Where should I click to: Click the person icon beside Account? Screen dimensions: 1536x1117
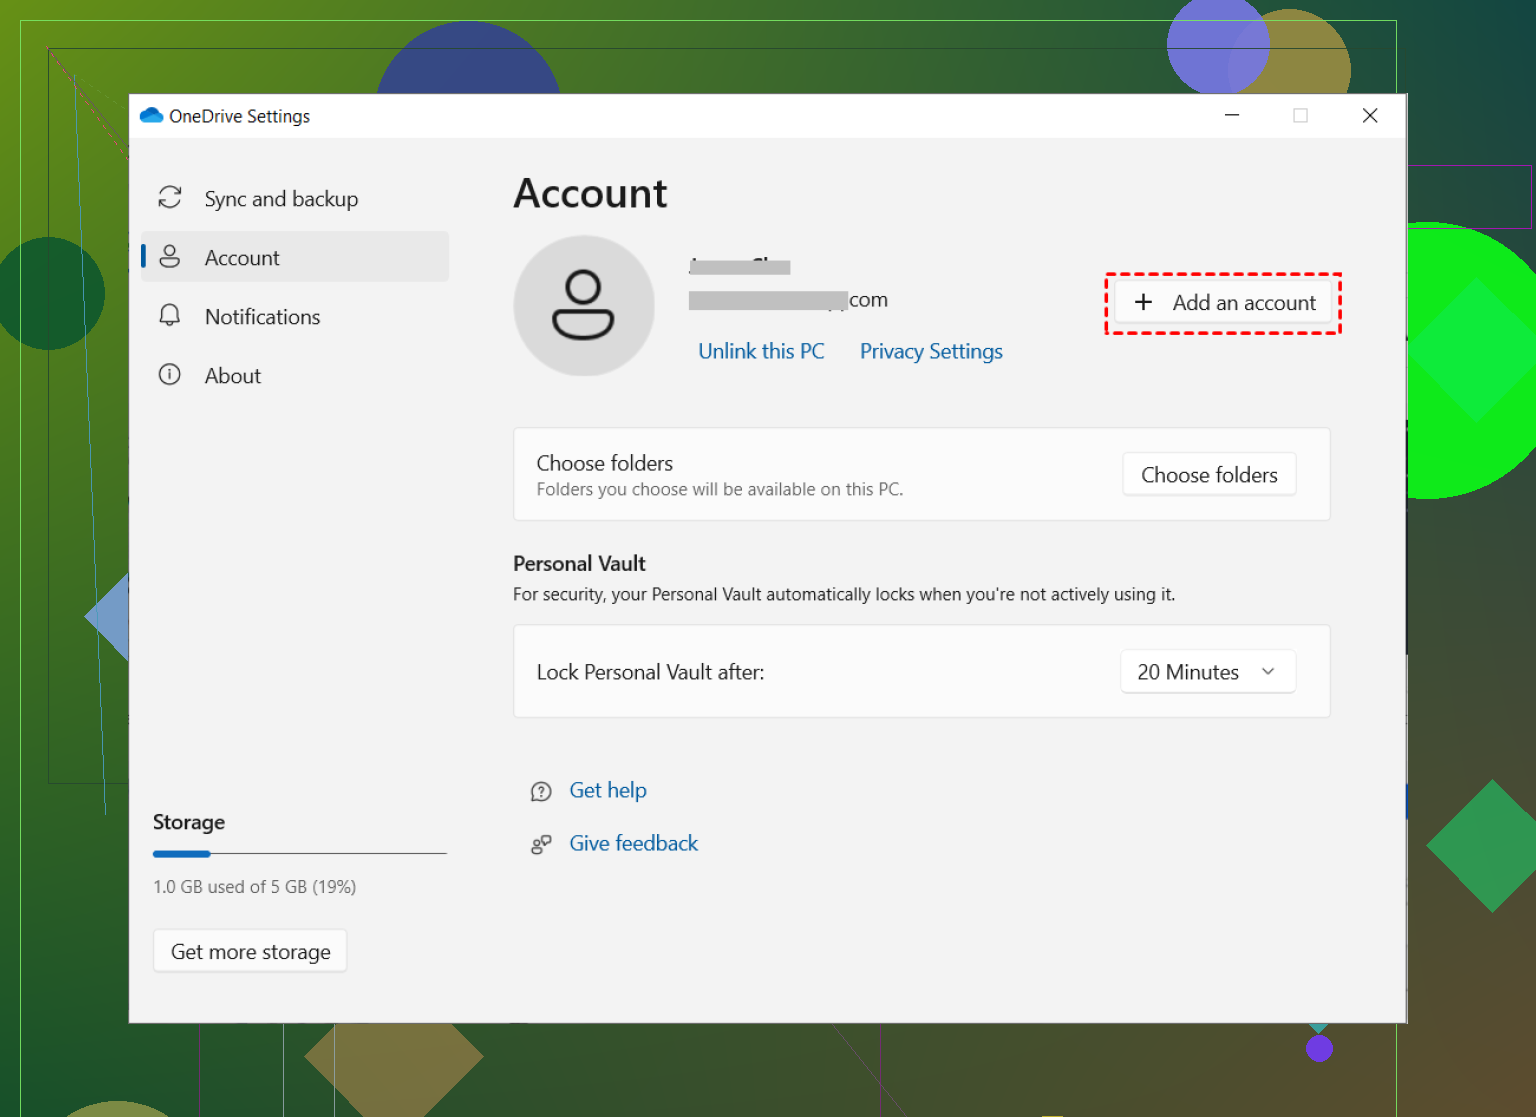(170, 257)
